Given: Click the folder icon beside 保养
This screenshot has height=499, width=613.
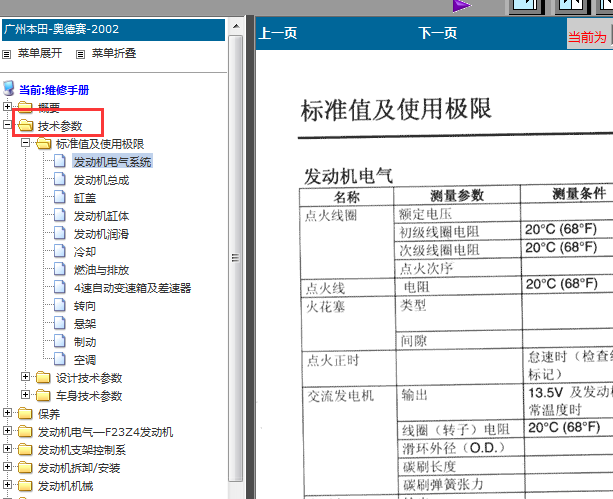Looking at the screenshot, I should pyautogui.click(x=26, y=413).
